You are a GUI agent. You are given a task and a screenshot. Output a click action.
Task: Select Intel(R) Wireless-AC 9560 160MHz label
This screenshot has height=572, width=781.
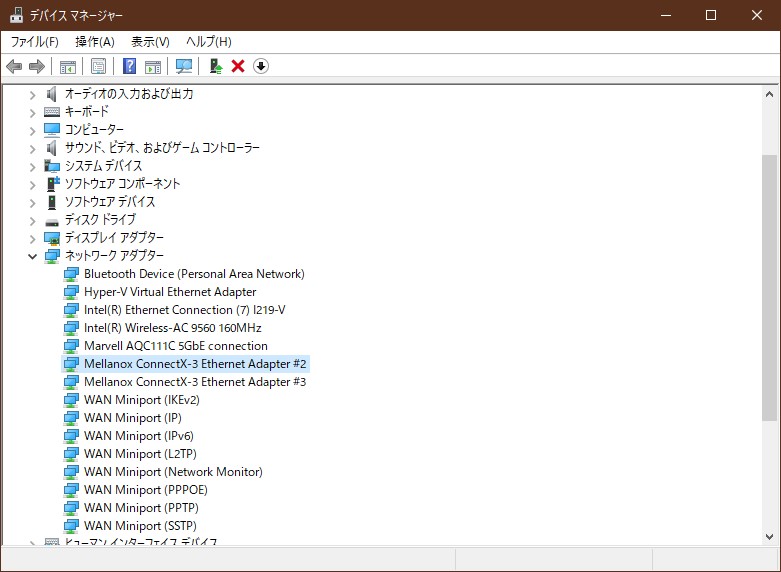tap(172, 327)
